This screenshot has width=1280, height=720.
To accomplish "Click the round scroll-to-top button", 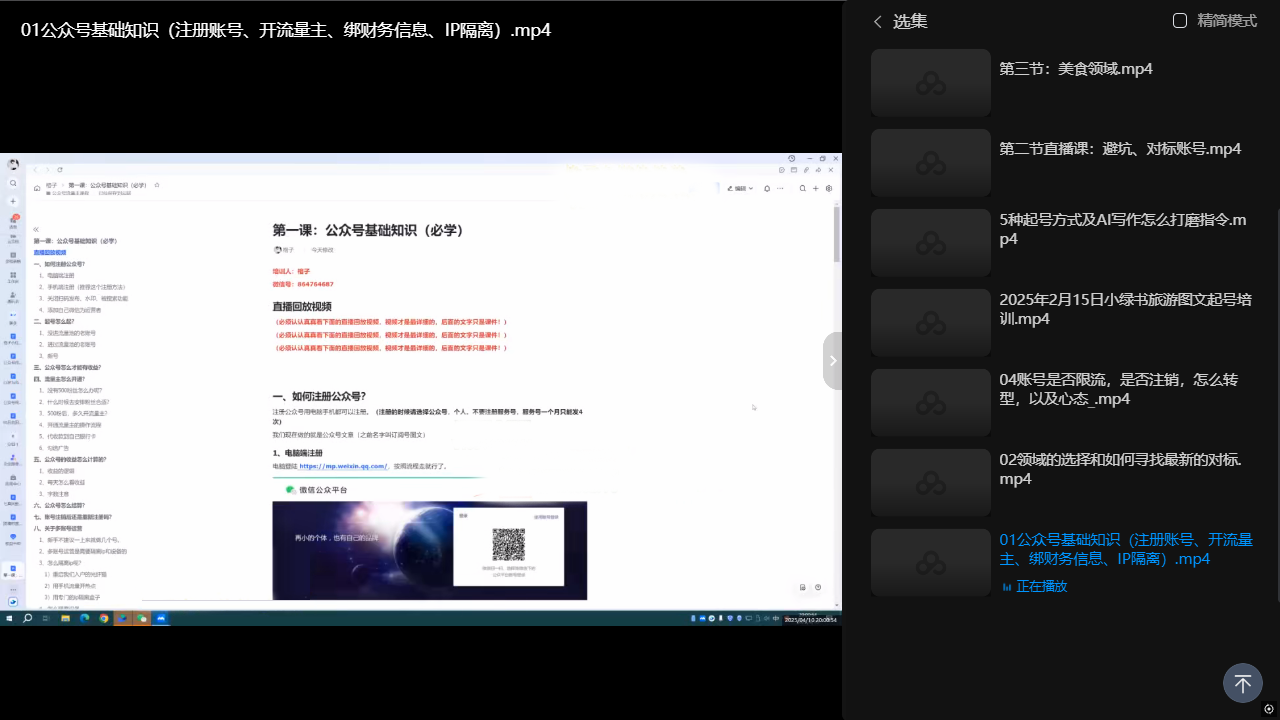I will (x=1242, y=683).
